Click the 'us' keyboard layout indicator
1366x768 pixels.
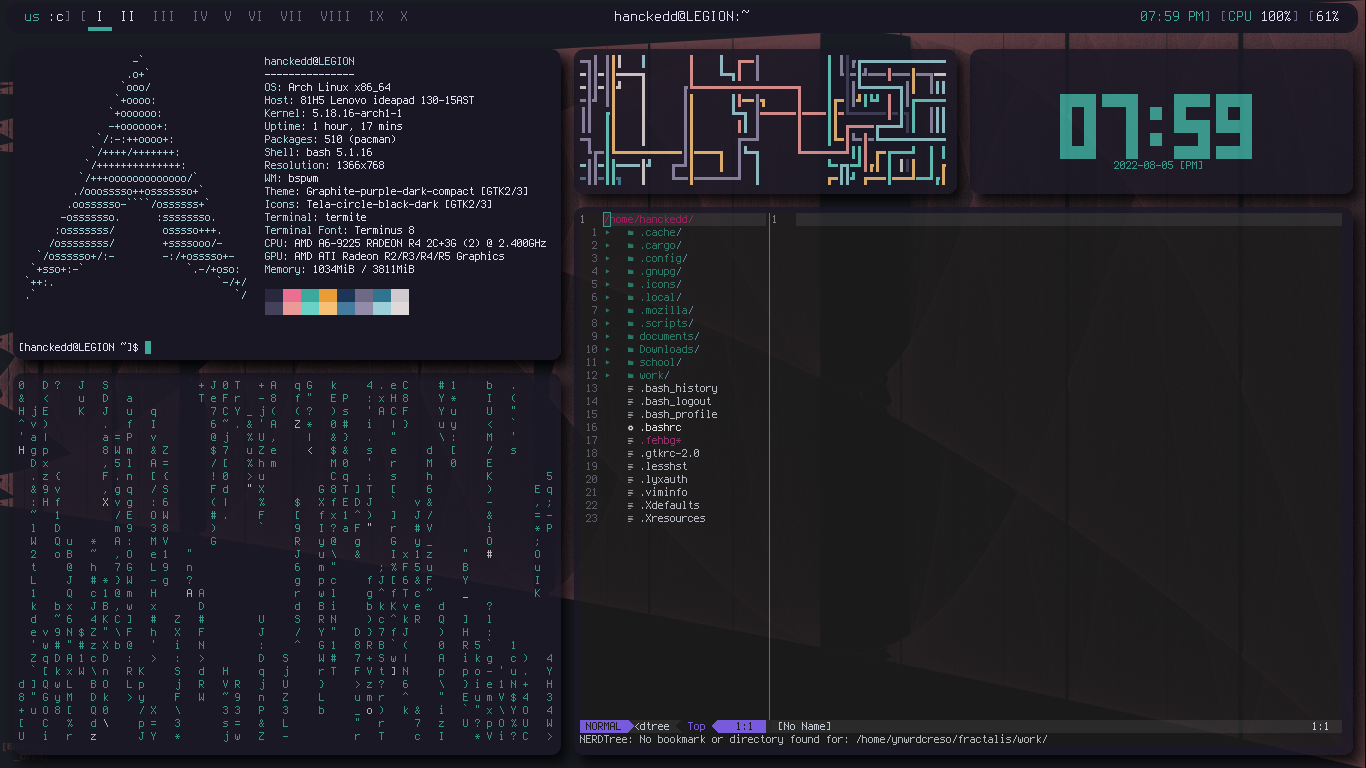(x=30, y=16)
